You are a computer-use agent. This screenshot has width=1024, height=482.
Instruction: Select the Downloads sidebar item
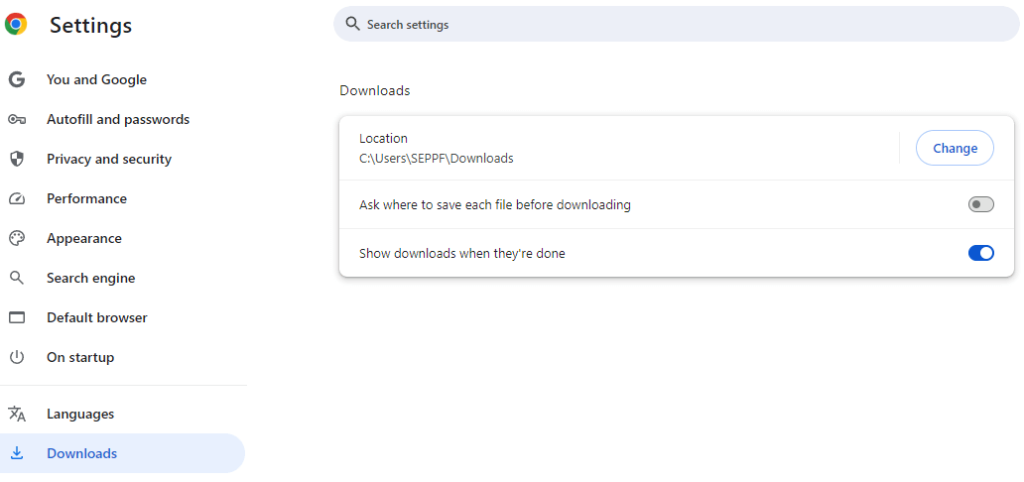pos(123,453)
